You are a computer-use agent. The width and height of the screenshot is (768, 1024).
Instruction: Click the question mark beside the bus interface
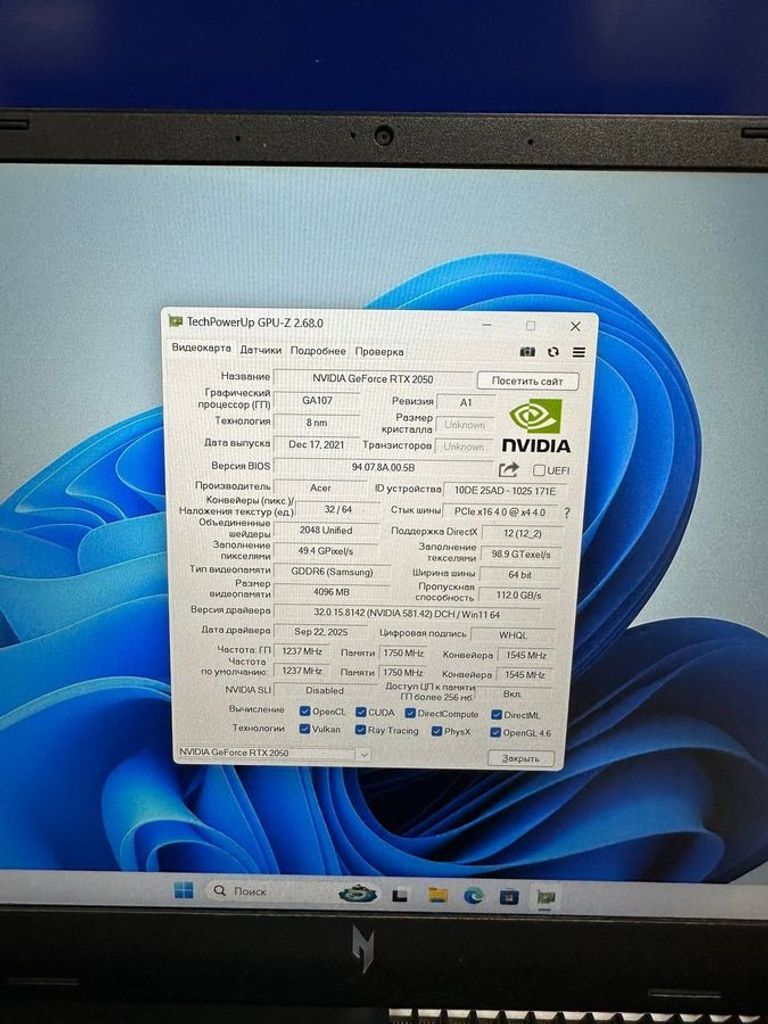tap(566, 513)
